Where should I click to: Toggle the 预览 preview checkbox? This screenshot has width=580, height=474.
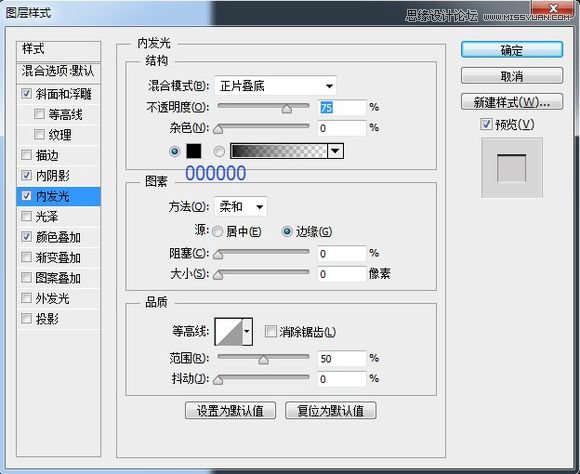(486, 124)
